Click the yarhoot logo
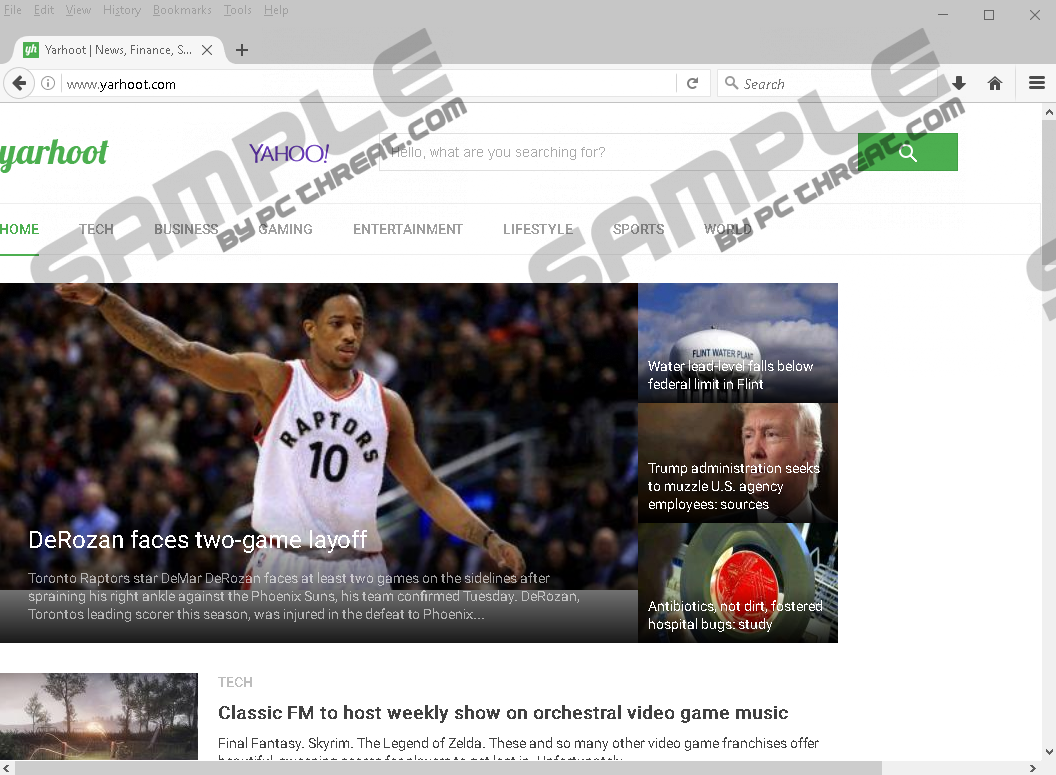Screen dimensions: 1056x775 (x=54, y=153)
